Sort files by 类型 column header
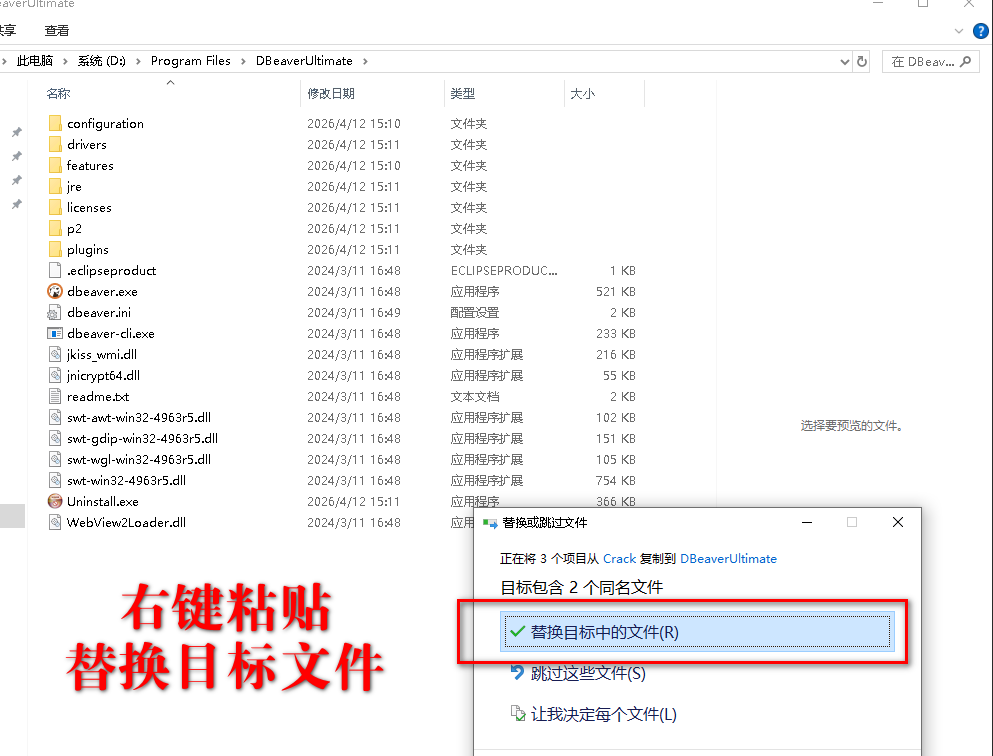 pos(462,93)
